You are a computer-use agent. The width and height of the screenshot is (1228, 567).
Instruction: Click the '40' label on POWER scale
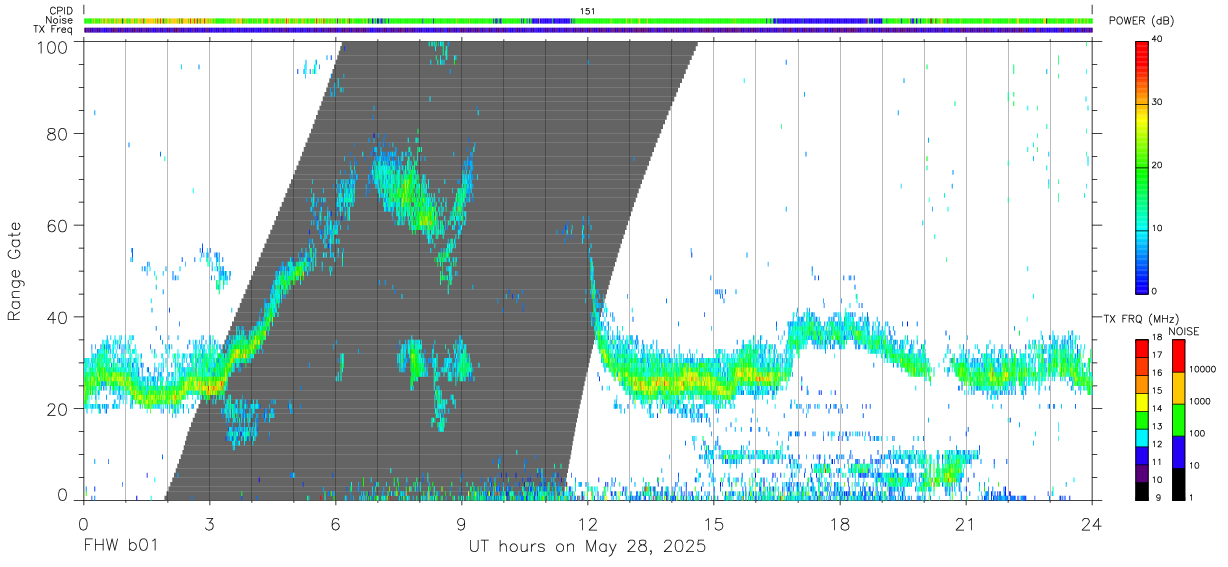pos(1156,40)
